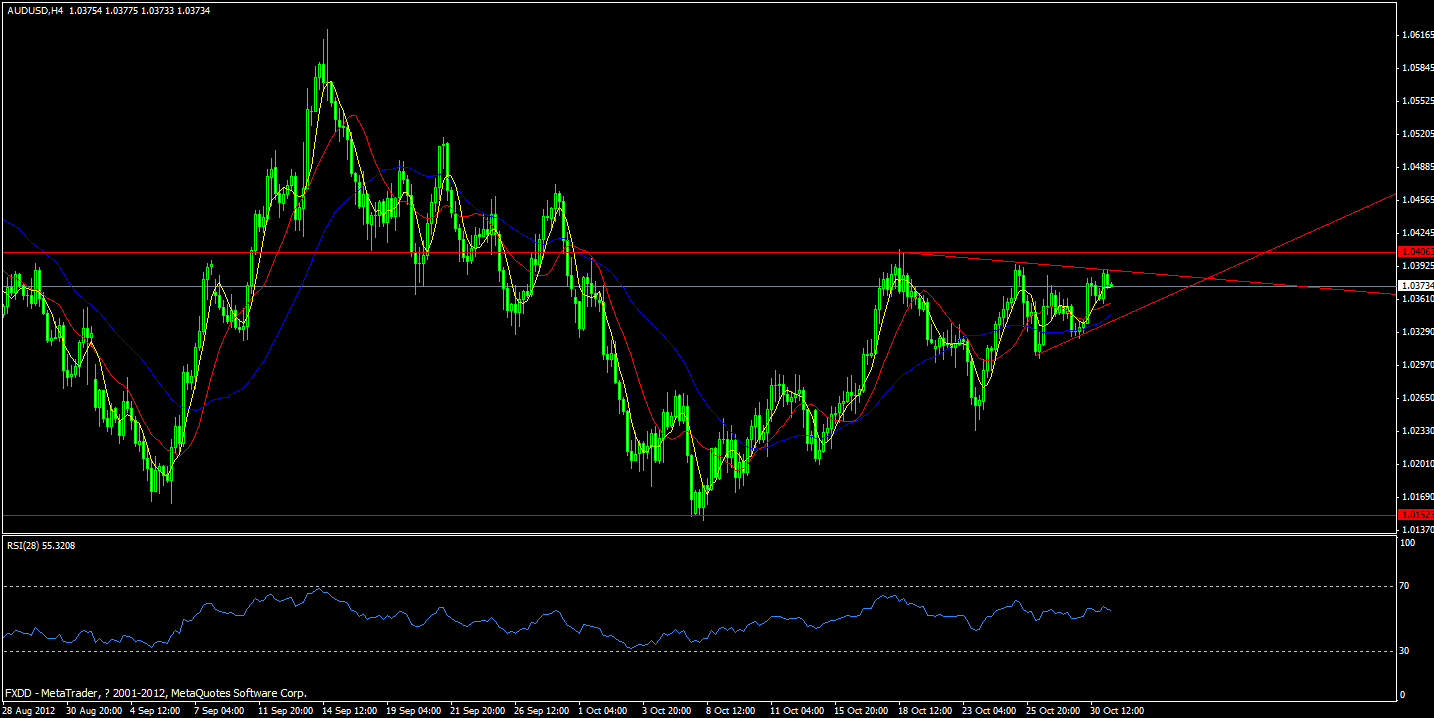The height and width of the screenshot is (718, 1434).
Task: Select the current price marker 1.03734
Action: 1413,284
